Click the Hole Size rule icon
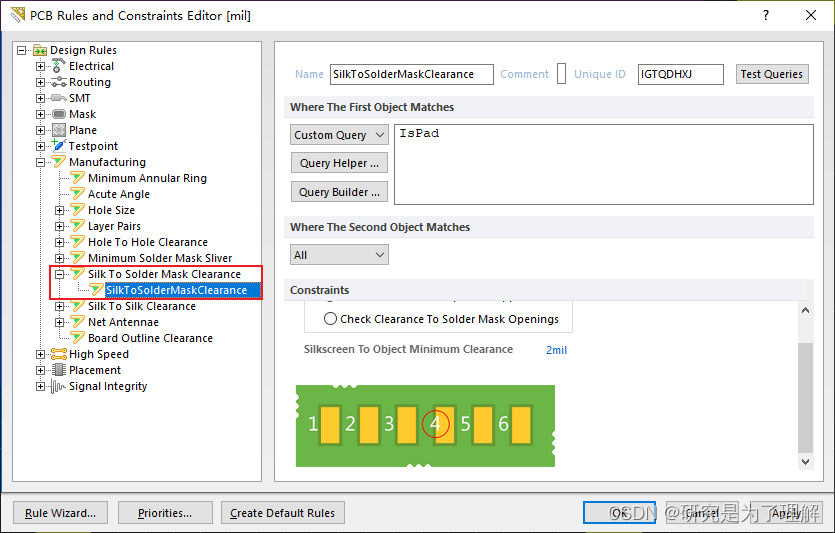Image resolution: width=835 pixels, height=533 pixels. click(78, 210)
